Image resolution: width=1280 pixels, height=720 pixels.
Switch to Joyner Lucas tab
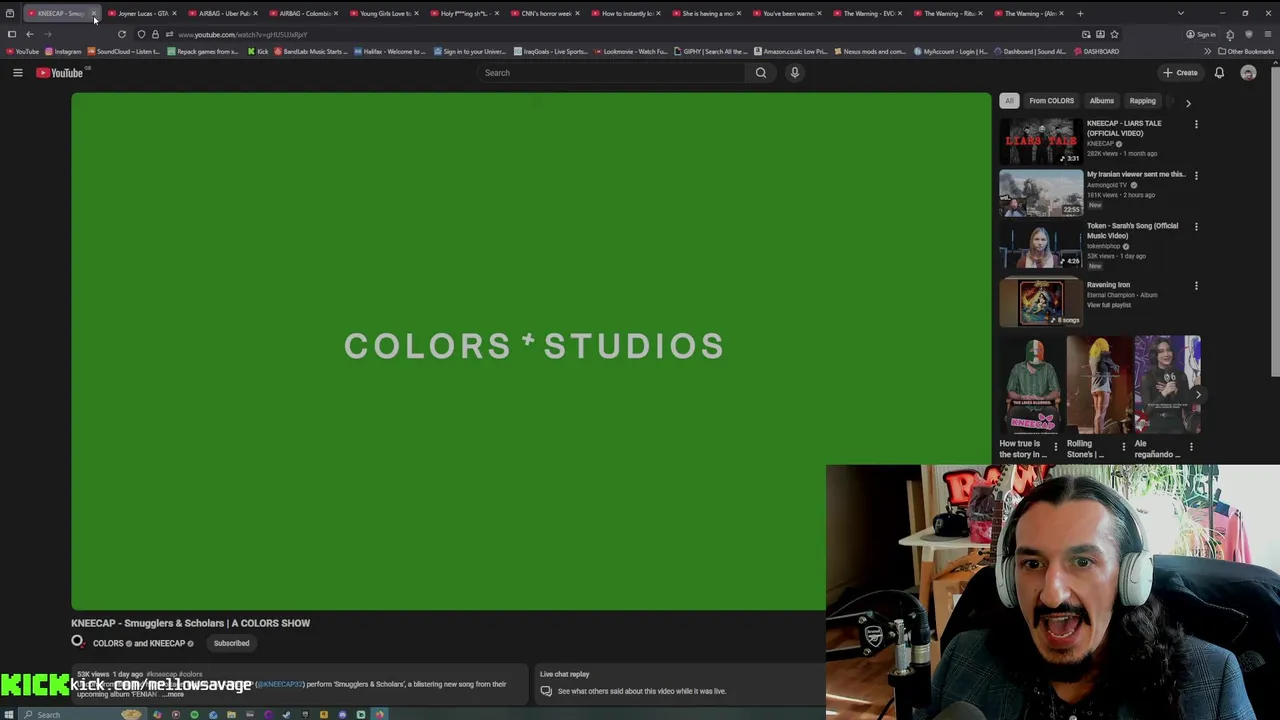click(x=142, y=14)
